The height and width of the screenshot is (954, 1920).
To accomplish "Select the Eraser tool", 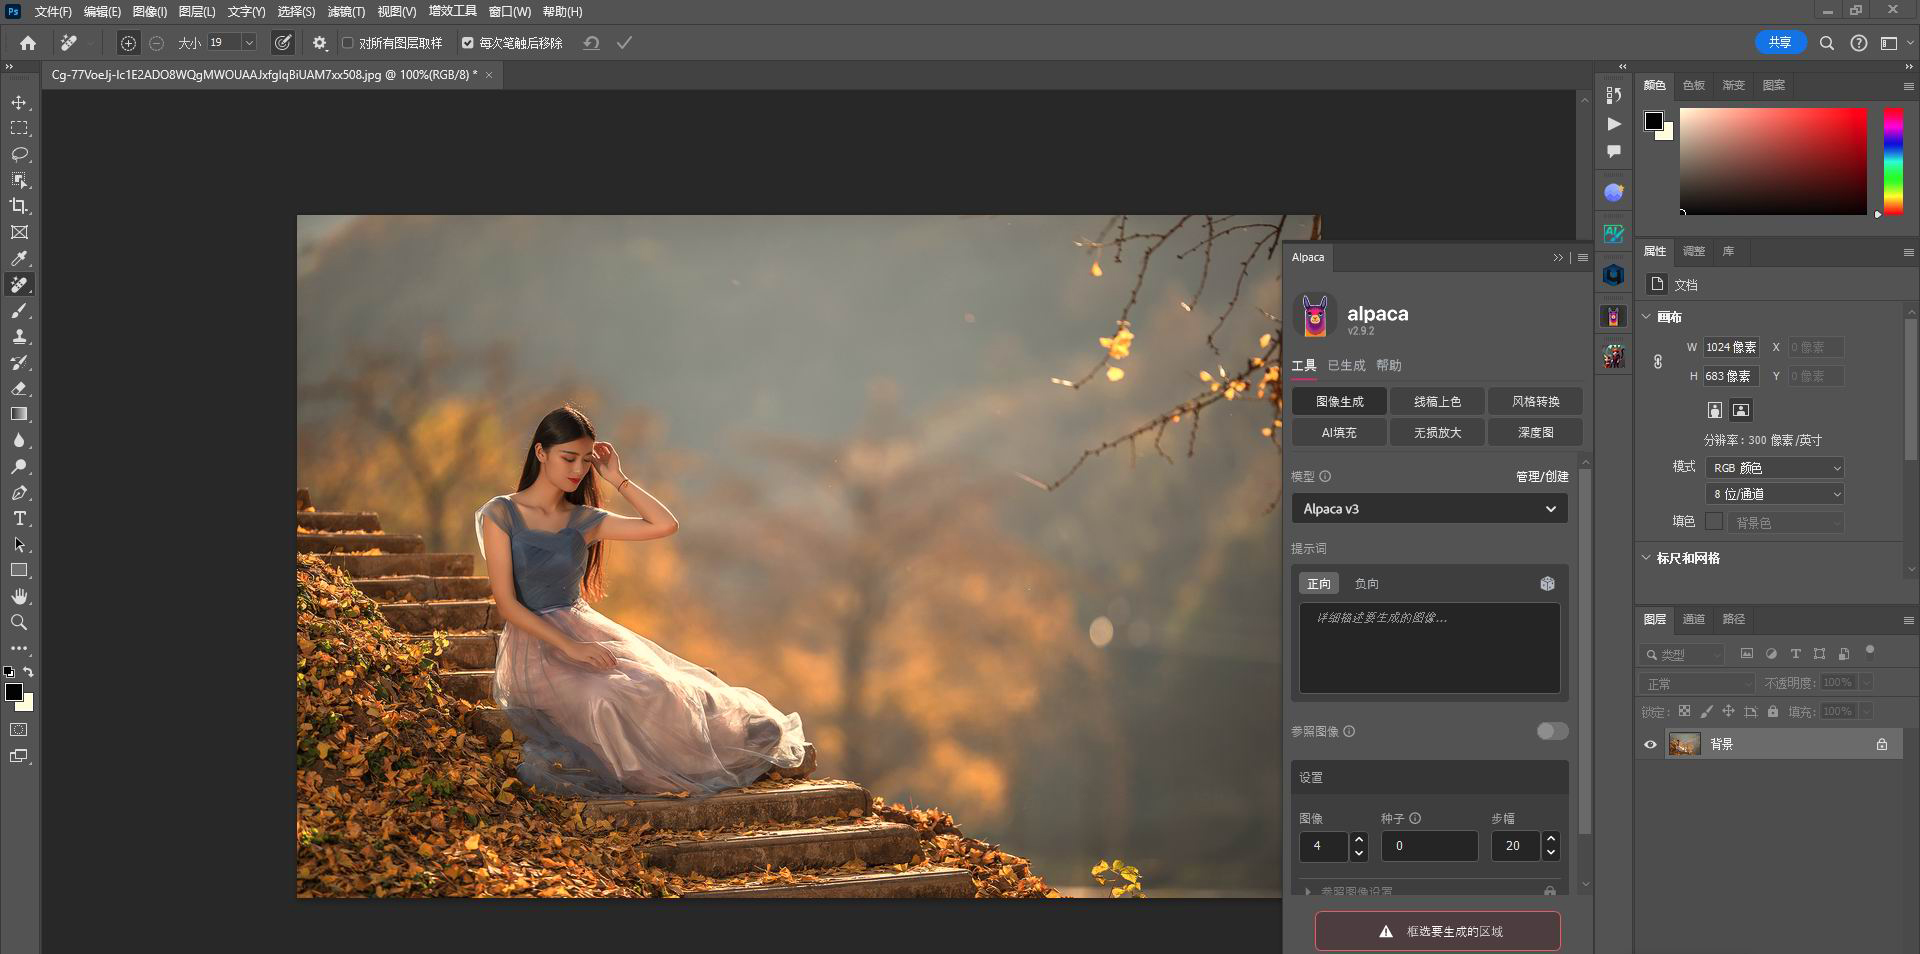I will (19, 389).
